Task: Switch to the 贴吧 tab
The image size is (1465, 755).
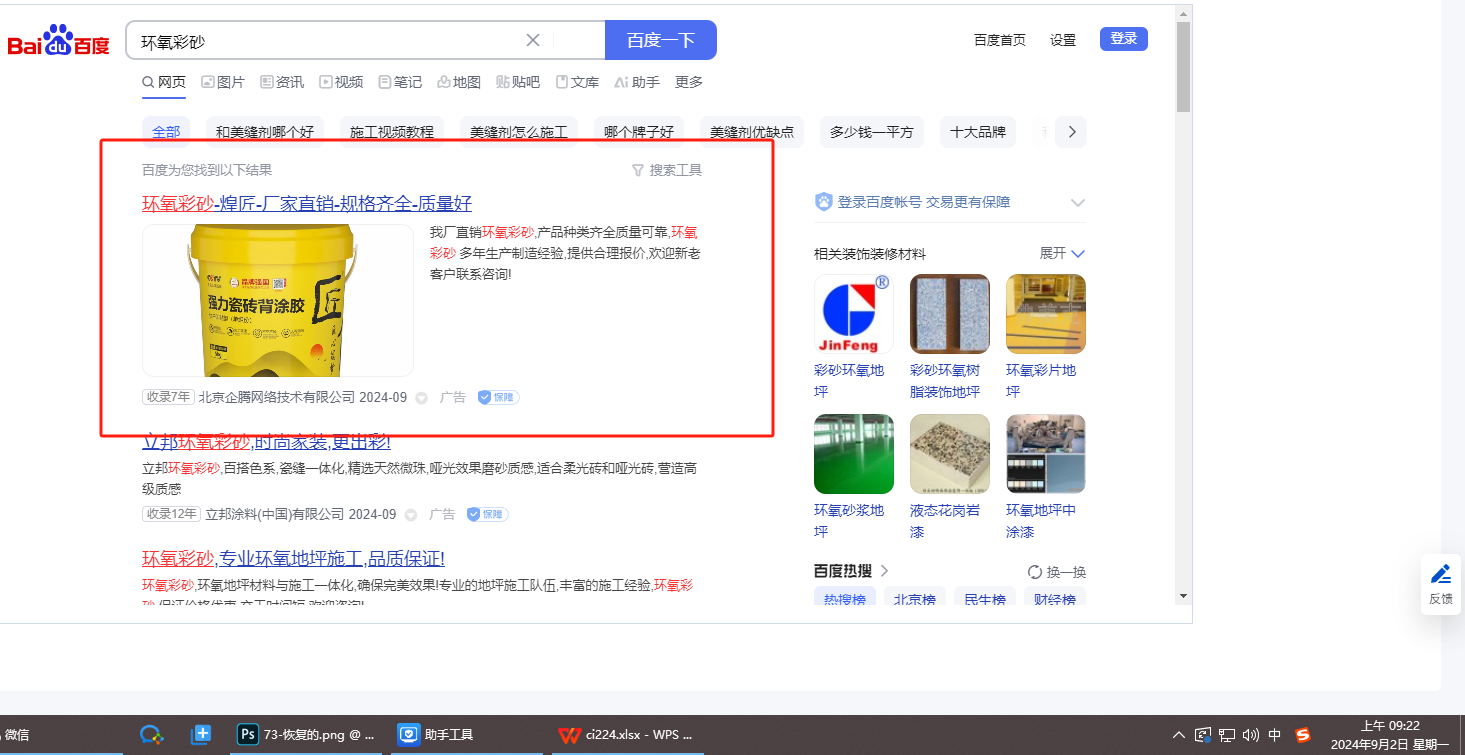Action: [518, 82]
